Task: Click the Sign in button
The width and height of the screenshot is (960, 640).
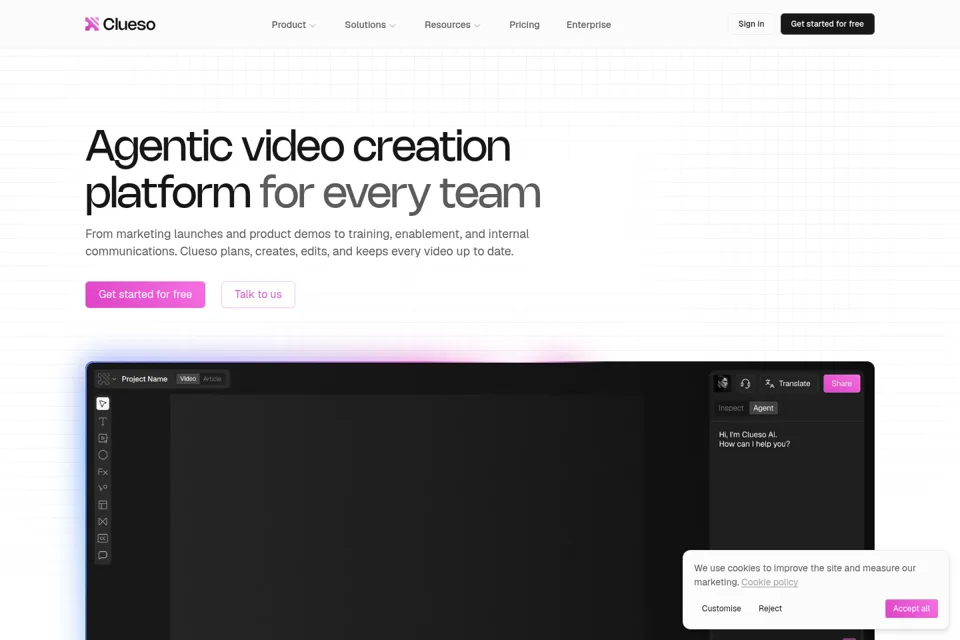Action: pos(751,24)
